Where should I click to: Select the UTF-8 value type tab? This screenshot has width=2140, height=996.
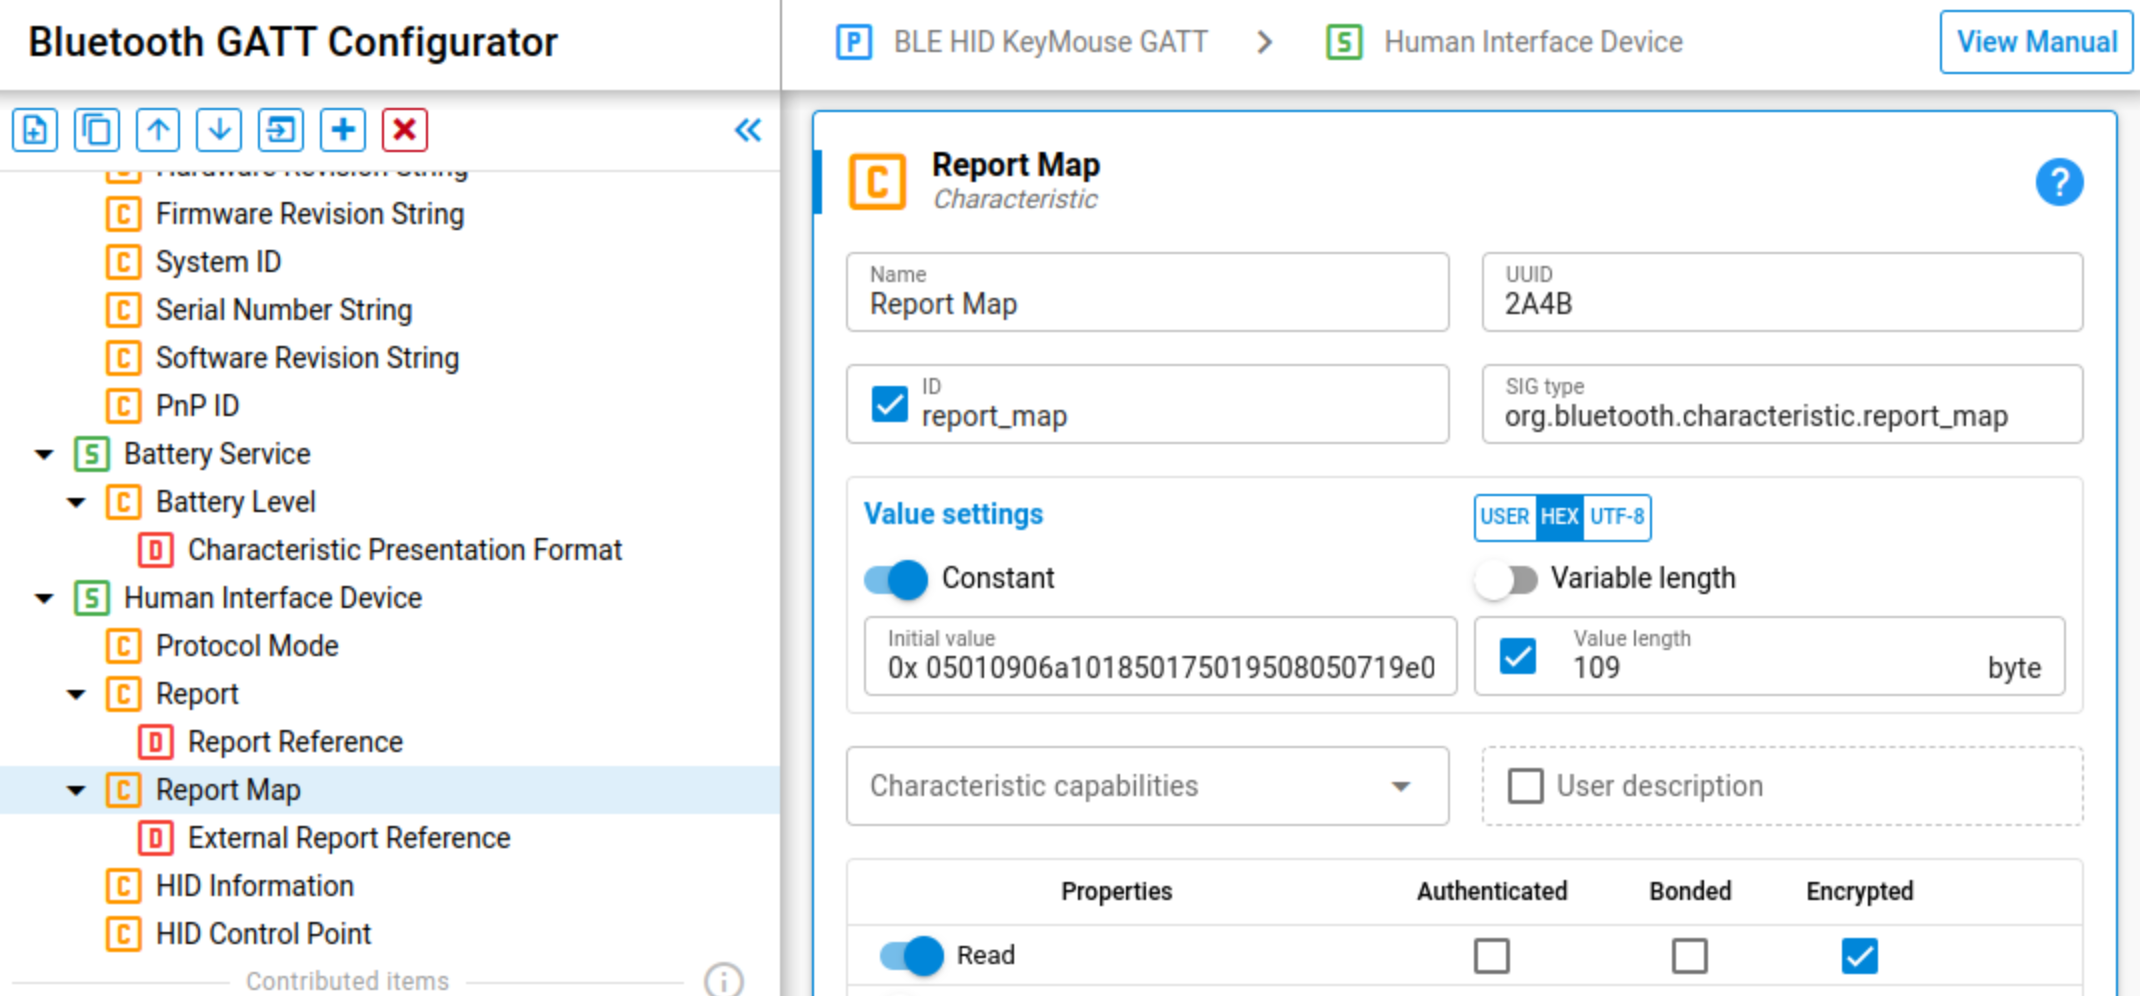(x=1616, y=517)
